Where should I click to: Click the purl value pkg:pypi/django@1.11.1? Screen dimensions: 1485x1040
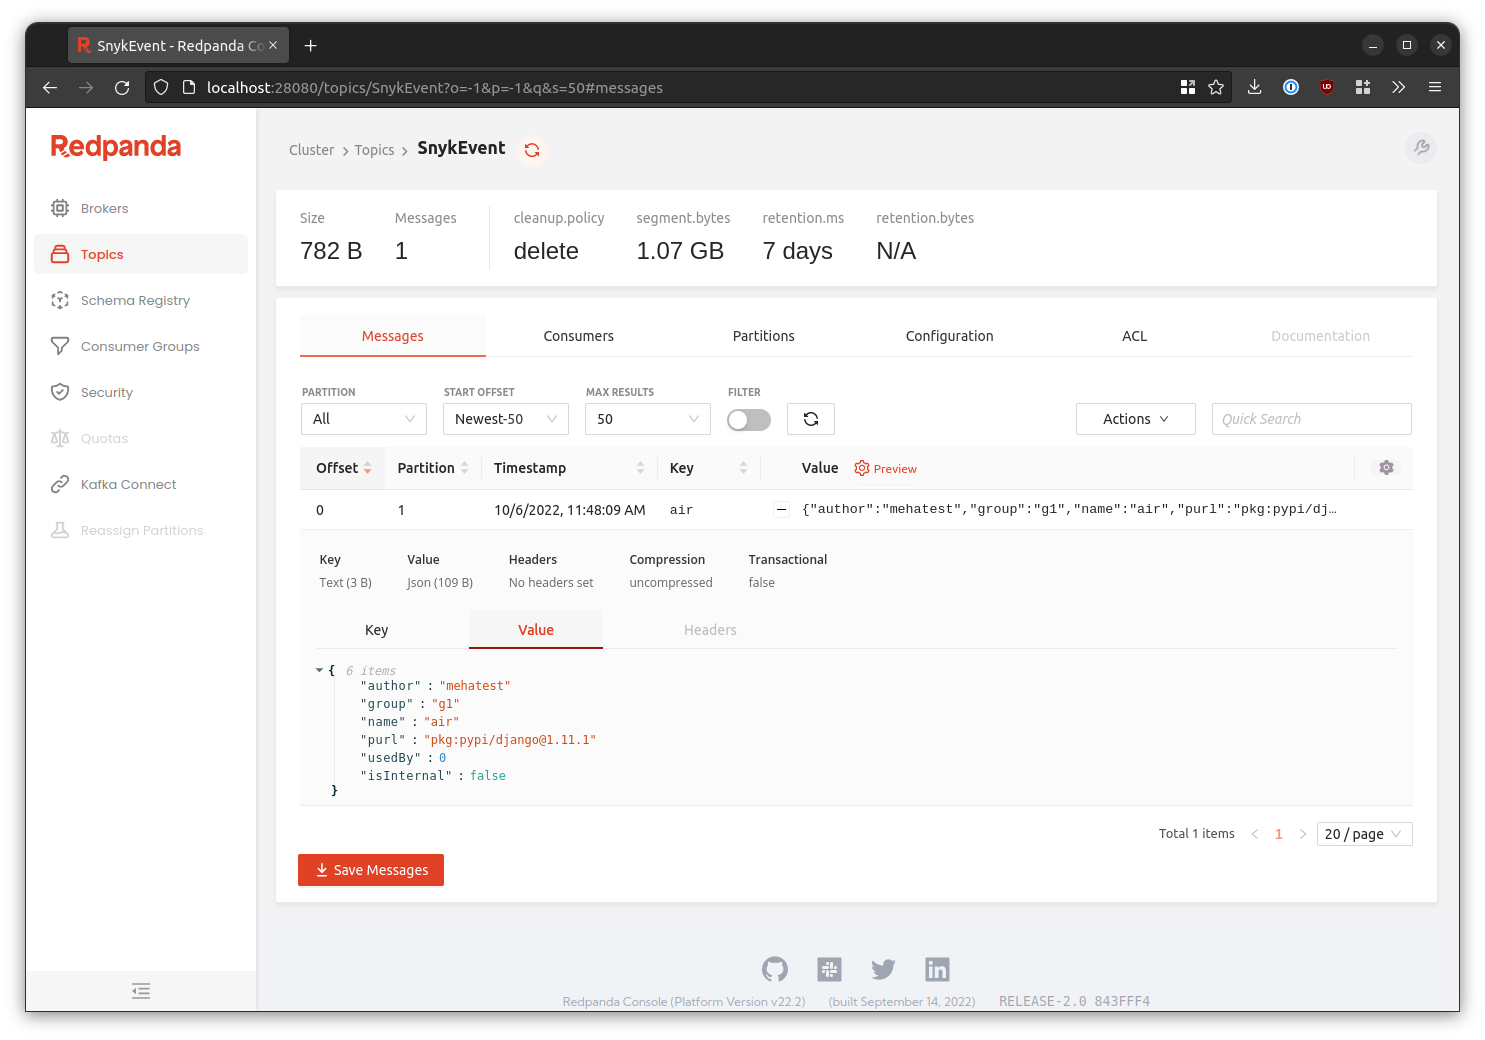(x=510, y=740)
